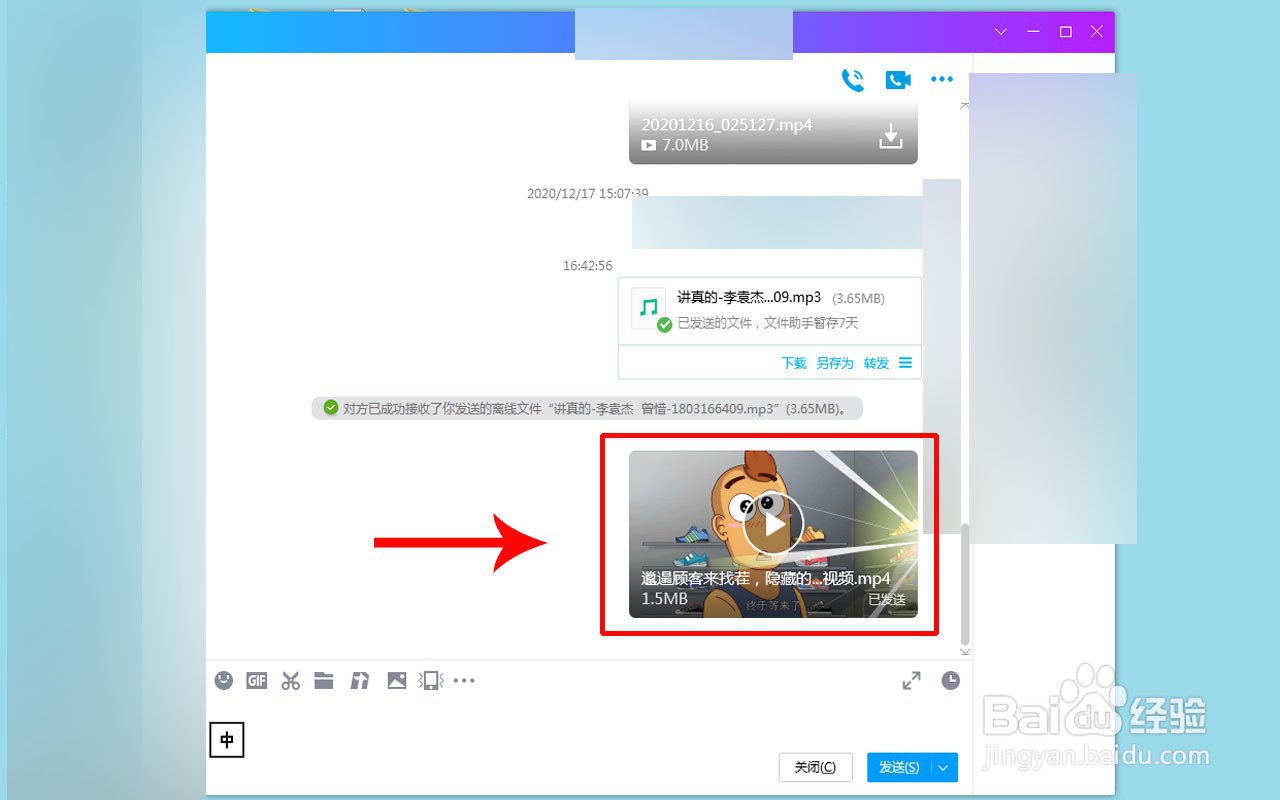Viewport: 1280px width, 800px height.
Task: Open the 20201216_025127.mp4 video thumbnail
Action: coord(773,132)
